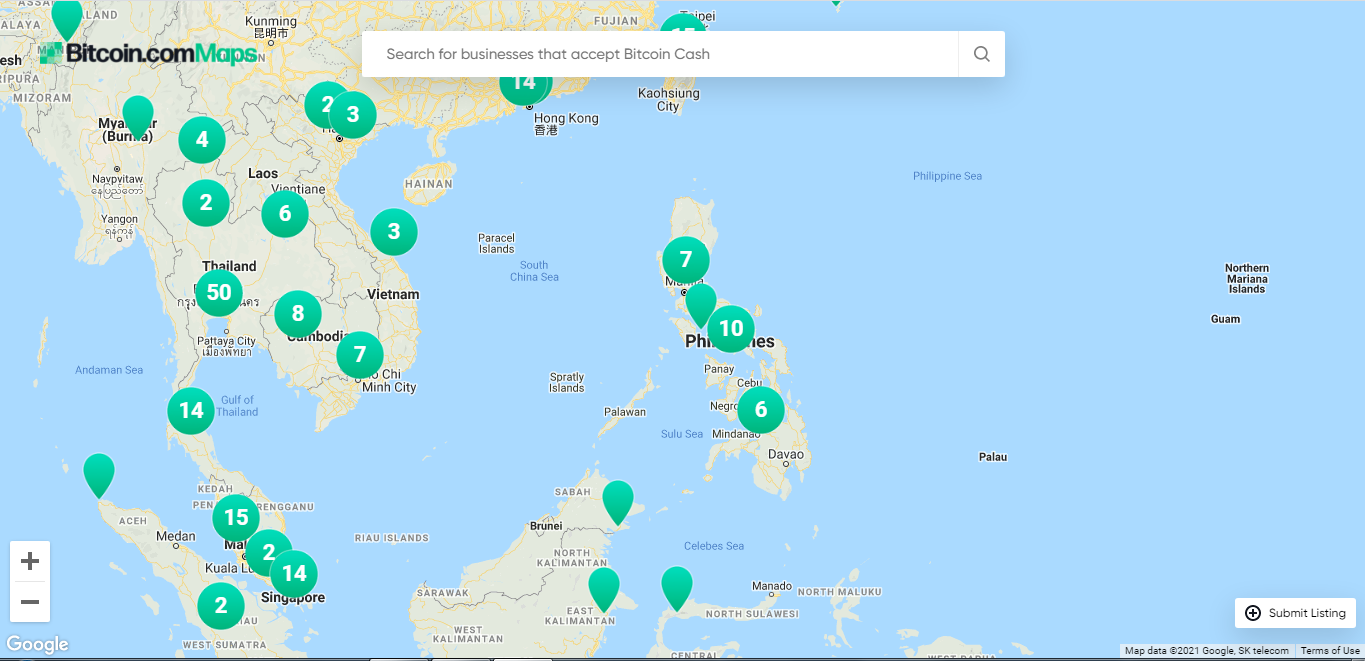Screen dimensions: 1365x661
Task: Click the Paracel Islands label
Action: pos(496,244)
